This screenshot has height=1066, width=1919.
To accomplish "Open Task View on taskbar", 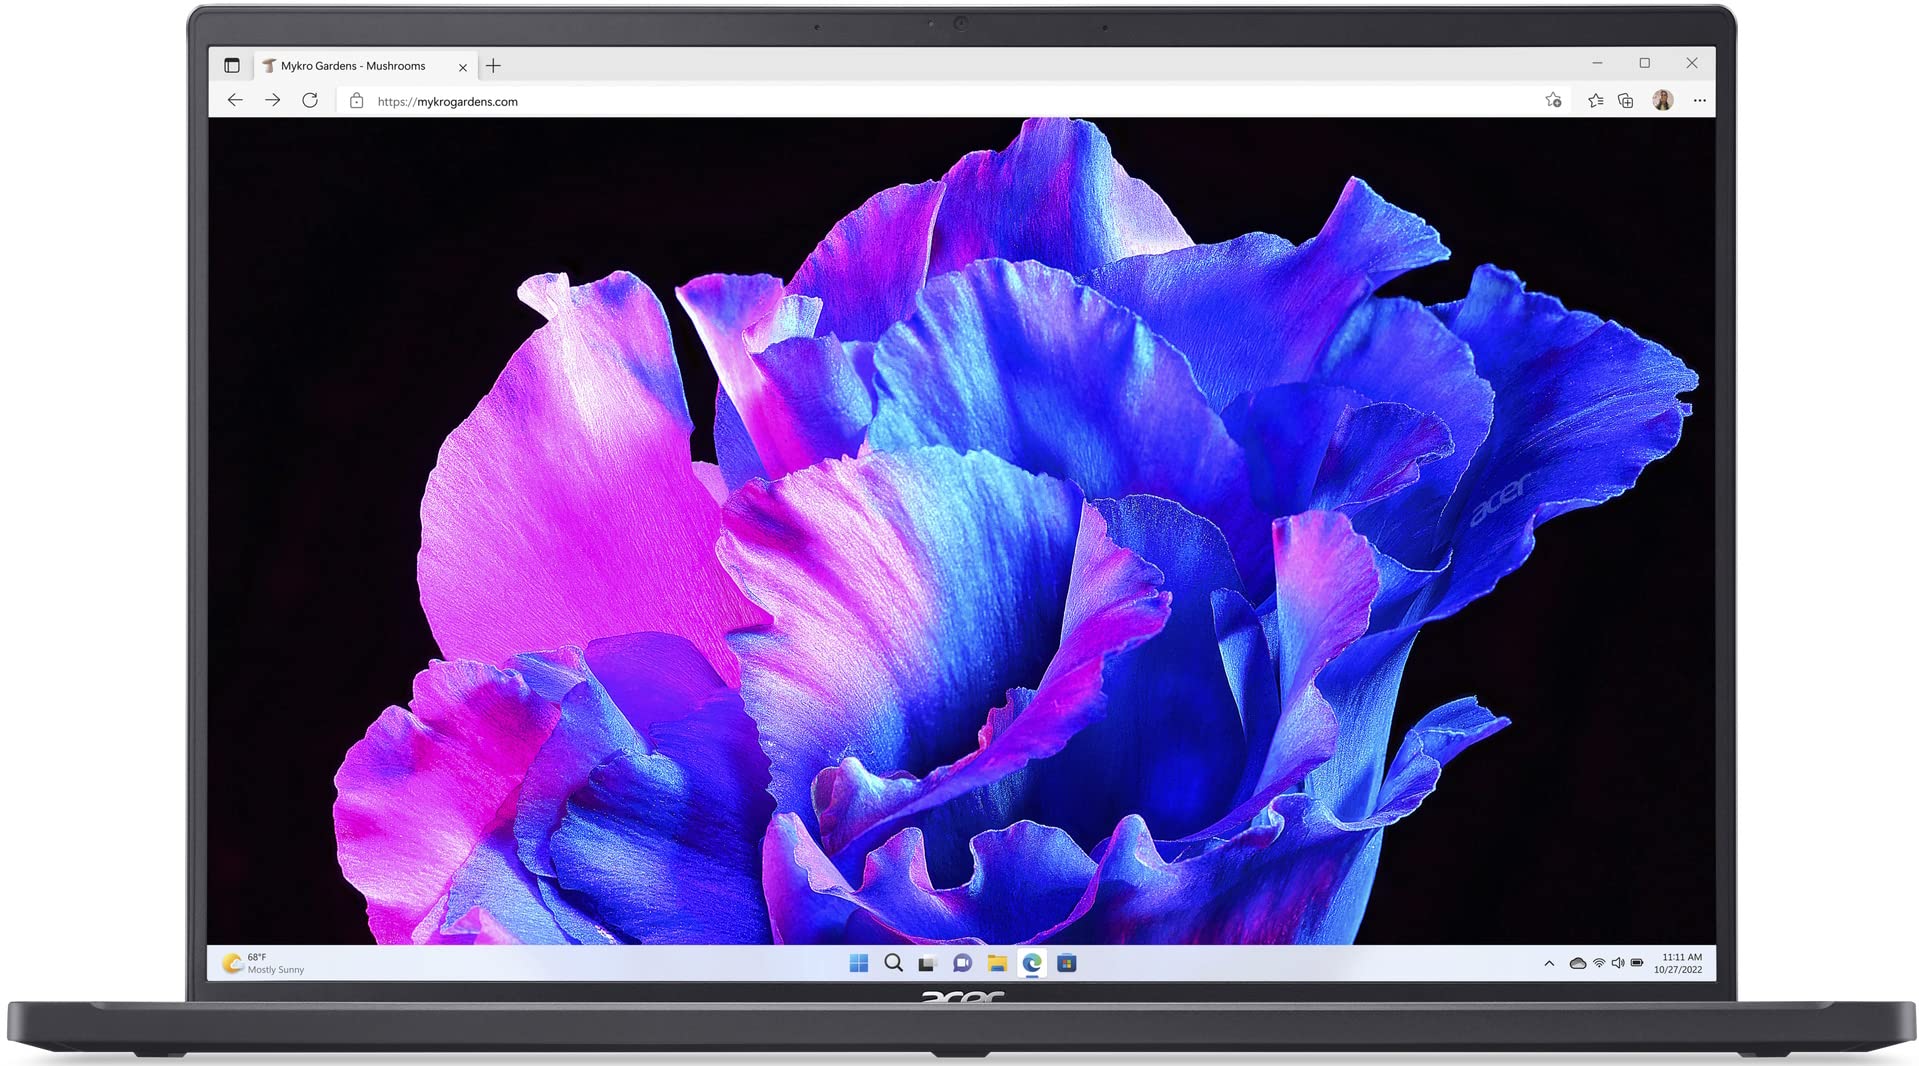I will point(927,964).
